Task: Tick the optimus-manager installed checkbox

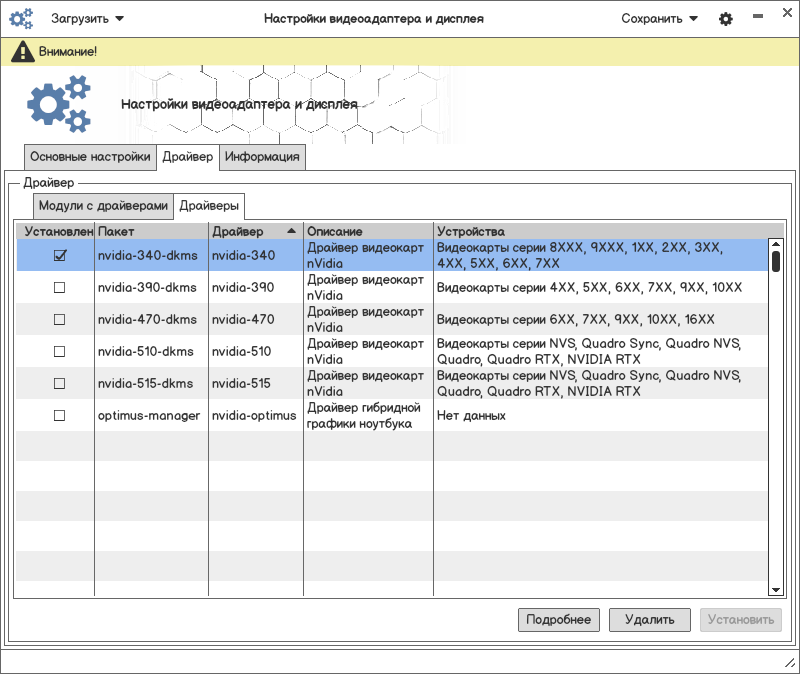Action: [59, 415]
